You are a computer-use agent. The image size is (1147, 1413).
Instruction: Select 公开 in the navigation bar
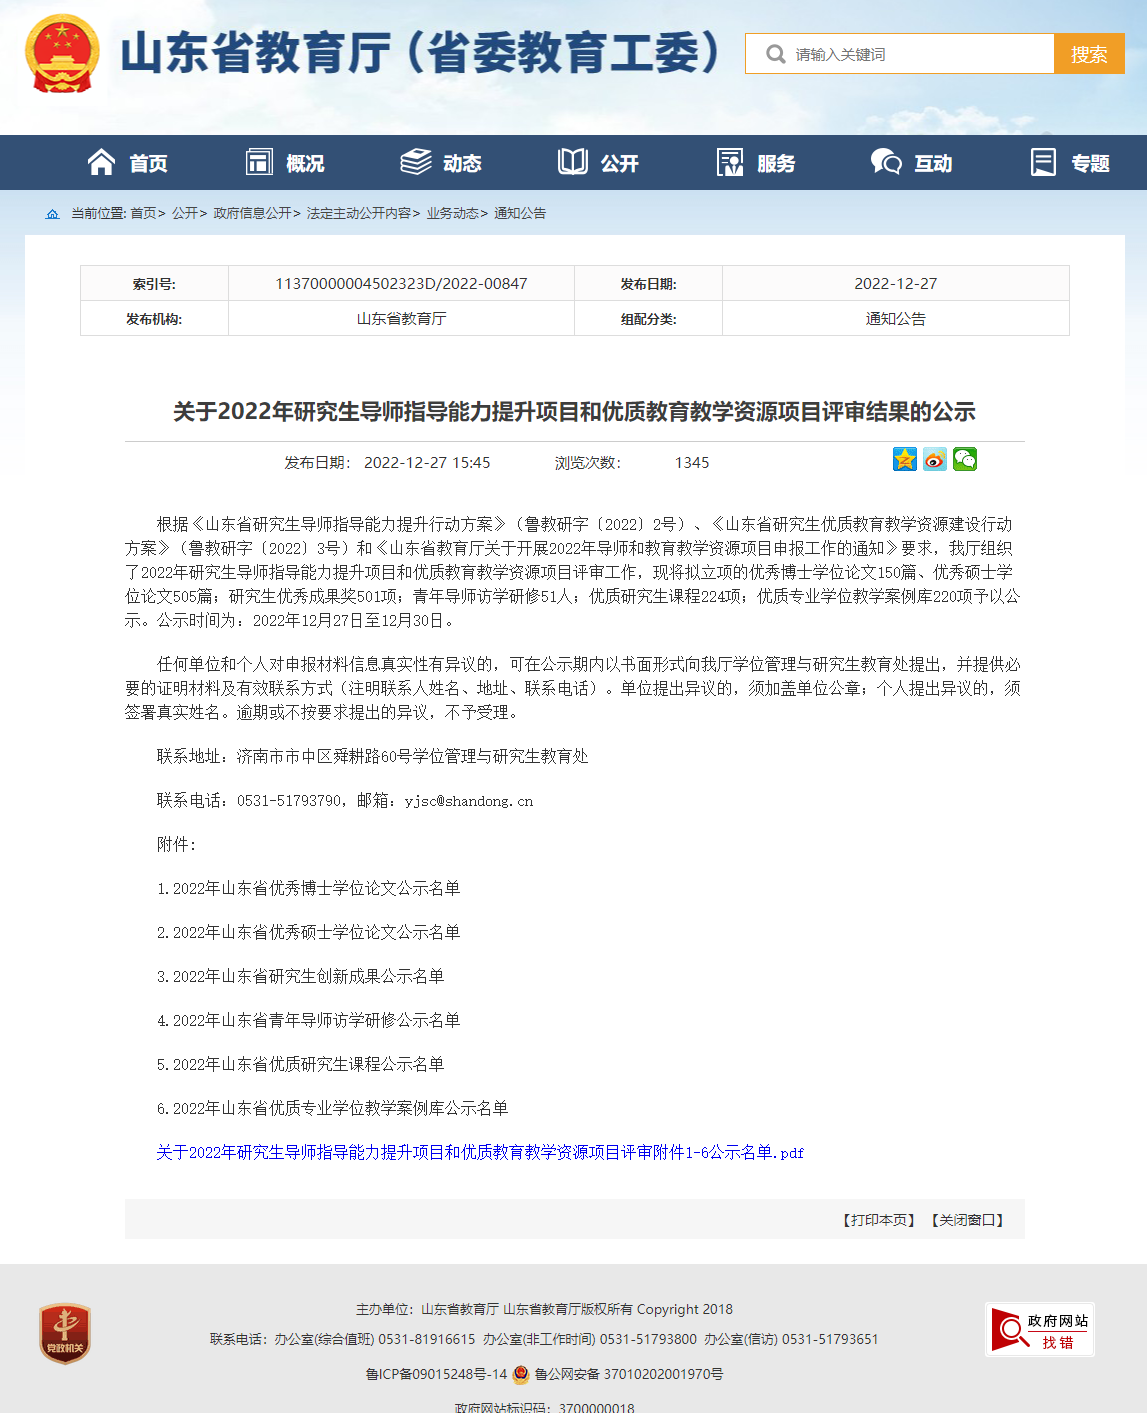598,163
